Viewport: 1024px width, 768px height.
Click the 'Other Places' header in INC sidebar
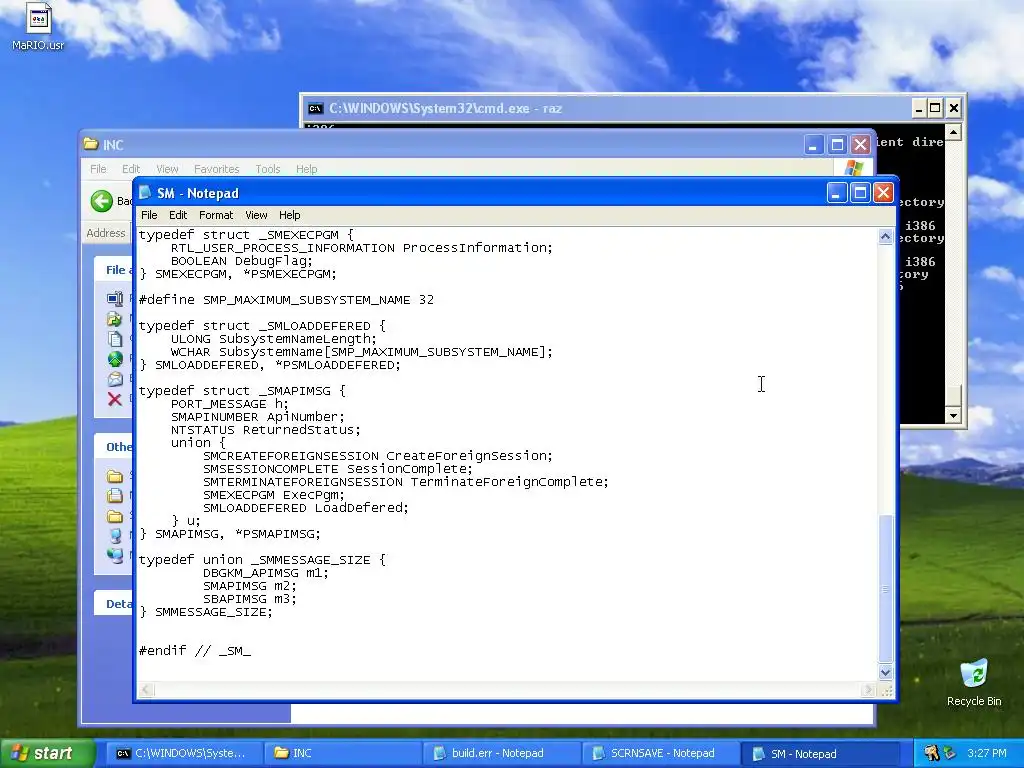tap(114, 447)
